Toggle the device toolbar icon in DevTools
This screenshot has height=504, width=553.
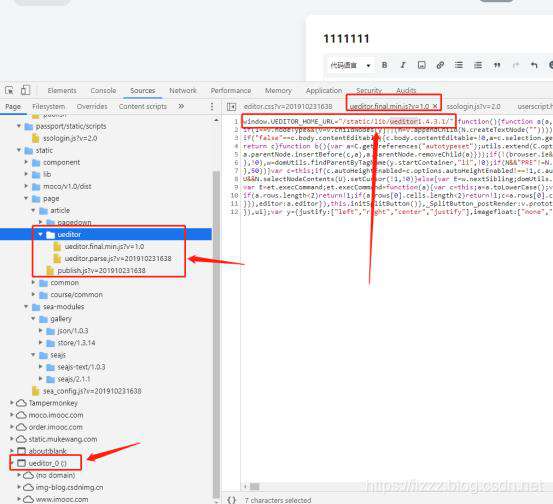pyautogui.click(x=25, y=90)
